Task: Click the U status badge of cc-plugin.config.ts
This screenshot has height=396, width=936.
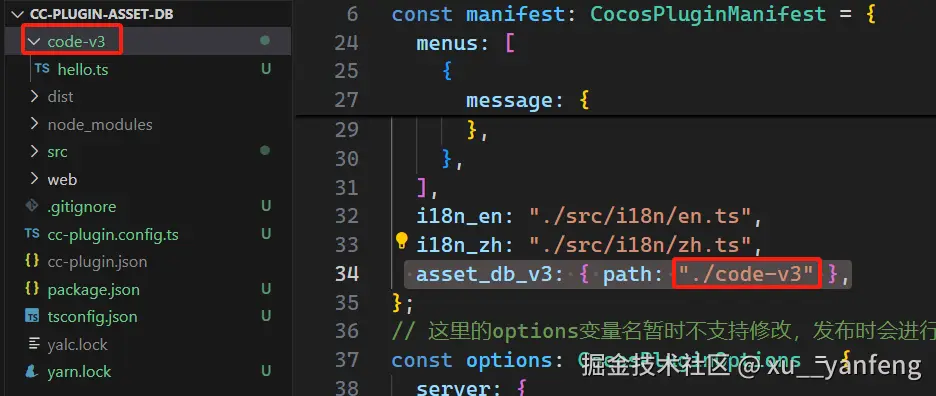Action: click(266, 234)
